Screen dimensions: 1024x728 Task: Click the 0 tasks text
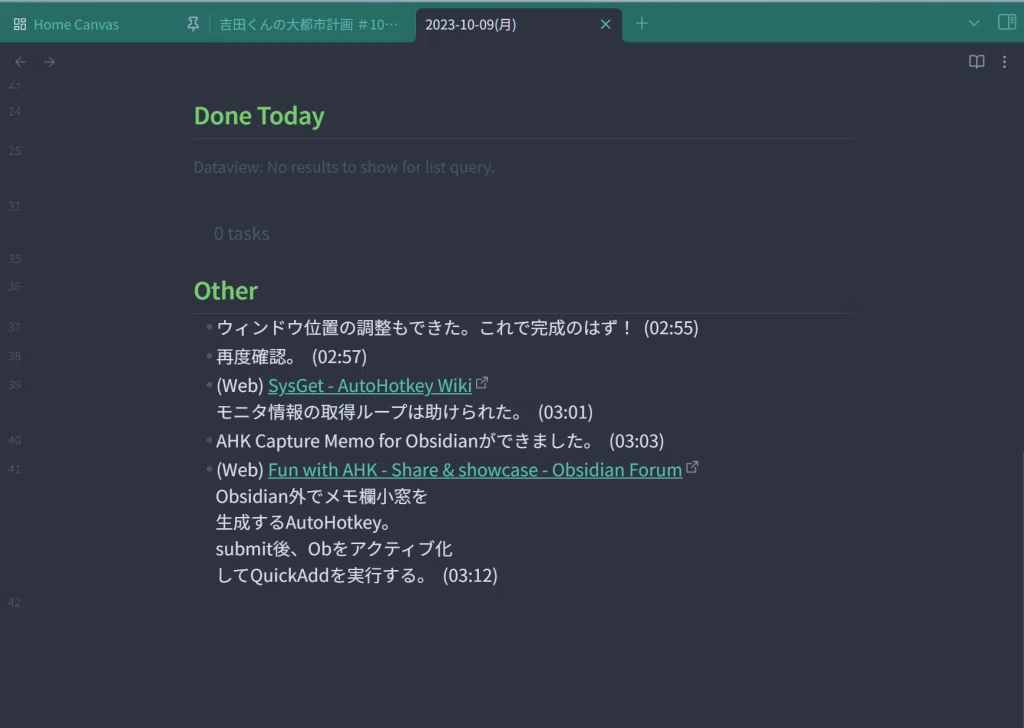(242, 234)
